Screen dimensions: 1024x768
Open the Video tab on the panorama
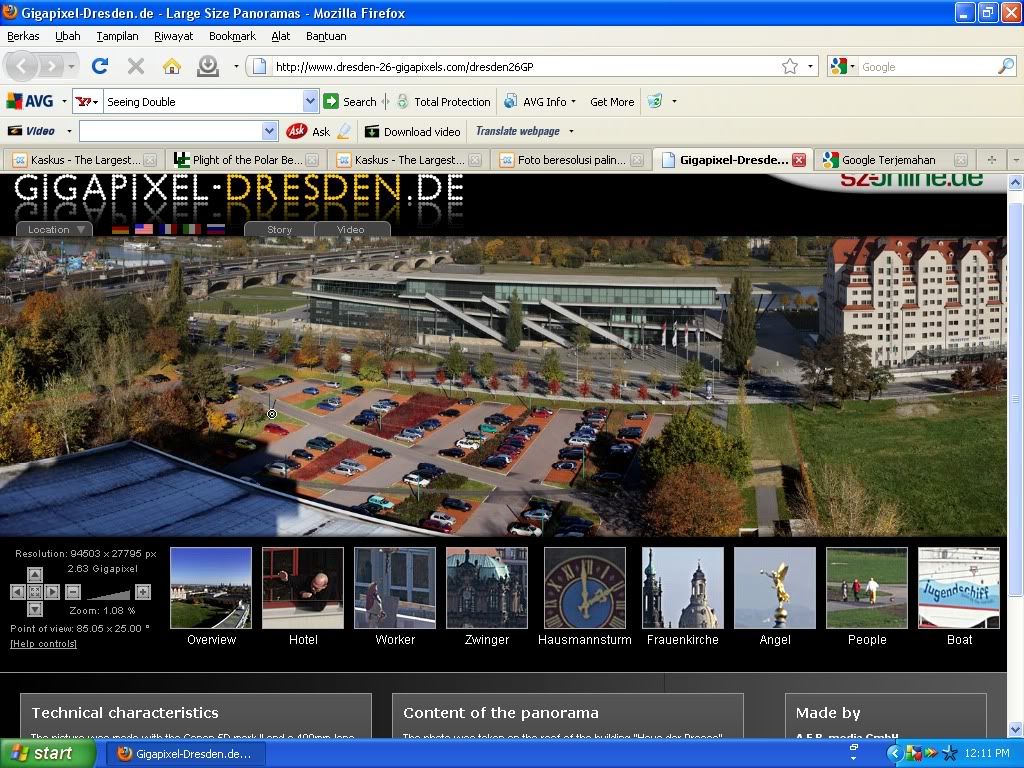[351, 229]
